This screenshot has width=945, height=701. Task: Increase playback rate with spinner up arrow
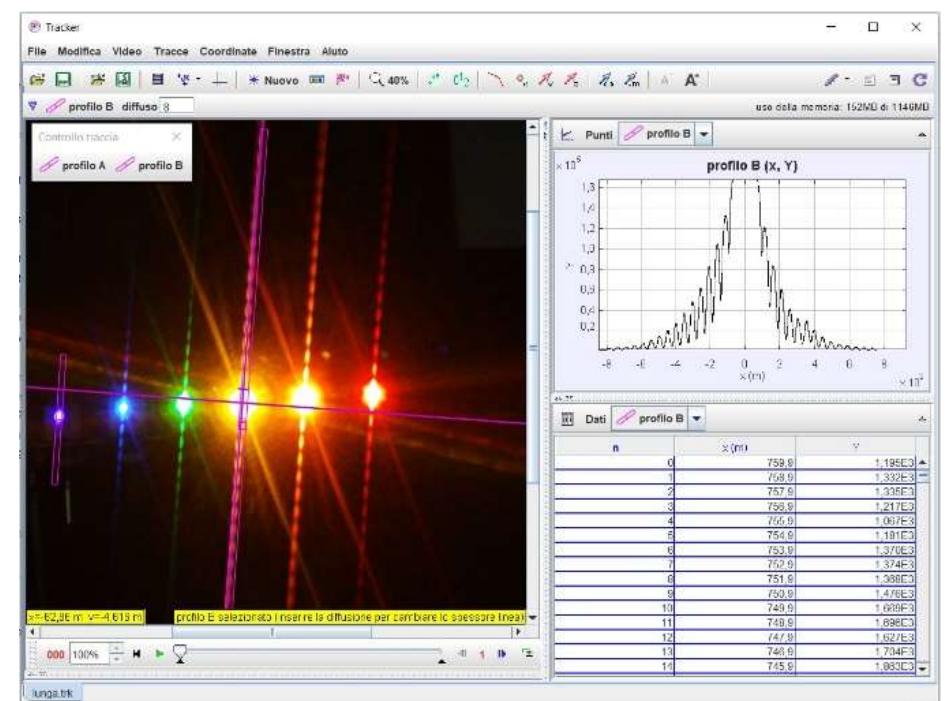click(116, 650)
